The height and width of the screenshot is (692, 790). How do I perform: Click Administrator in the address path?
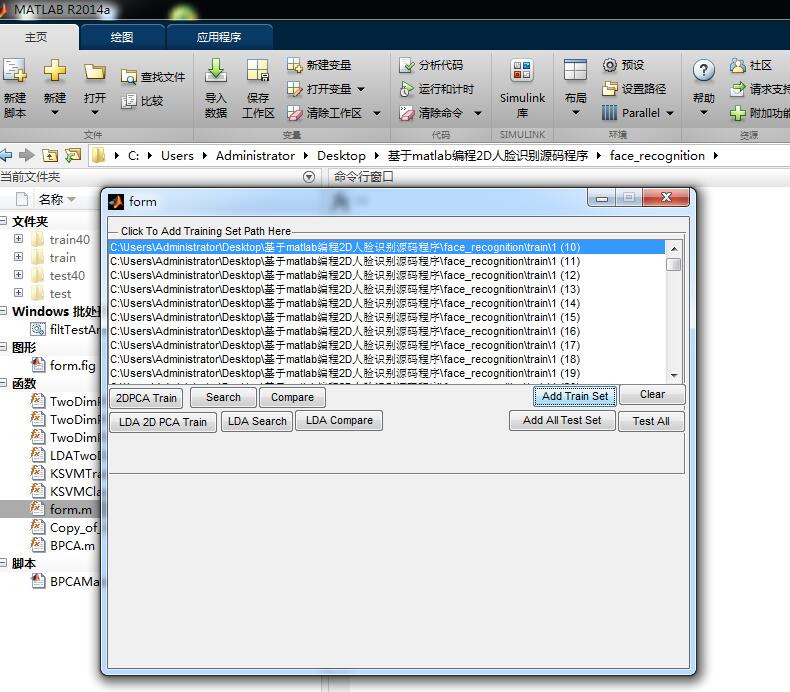255,156
